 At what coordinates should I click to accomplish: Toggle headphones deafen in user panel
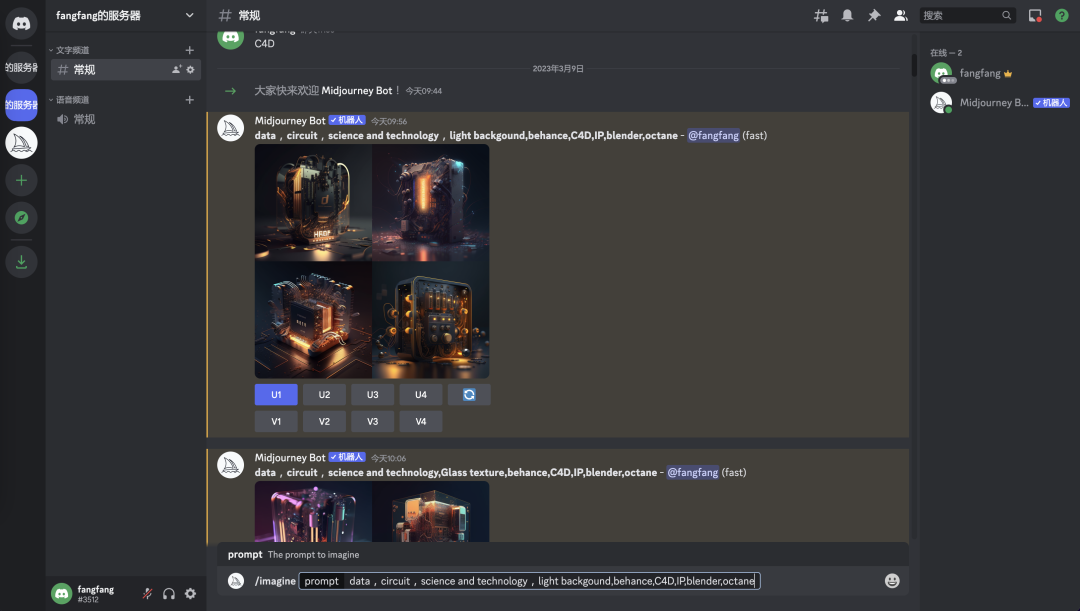point(169,594)
